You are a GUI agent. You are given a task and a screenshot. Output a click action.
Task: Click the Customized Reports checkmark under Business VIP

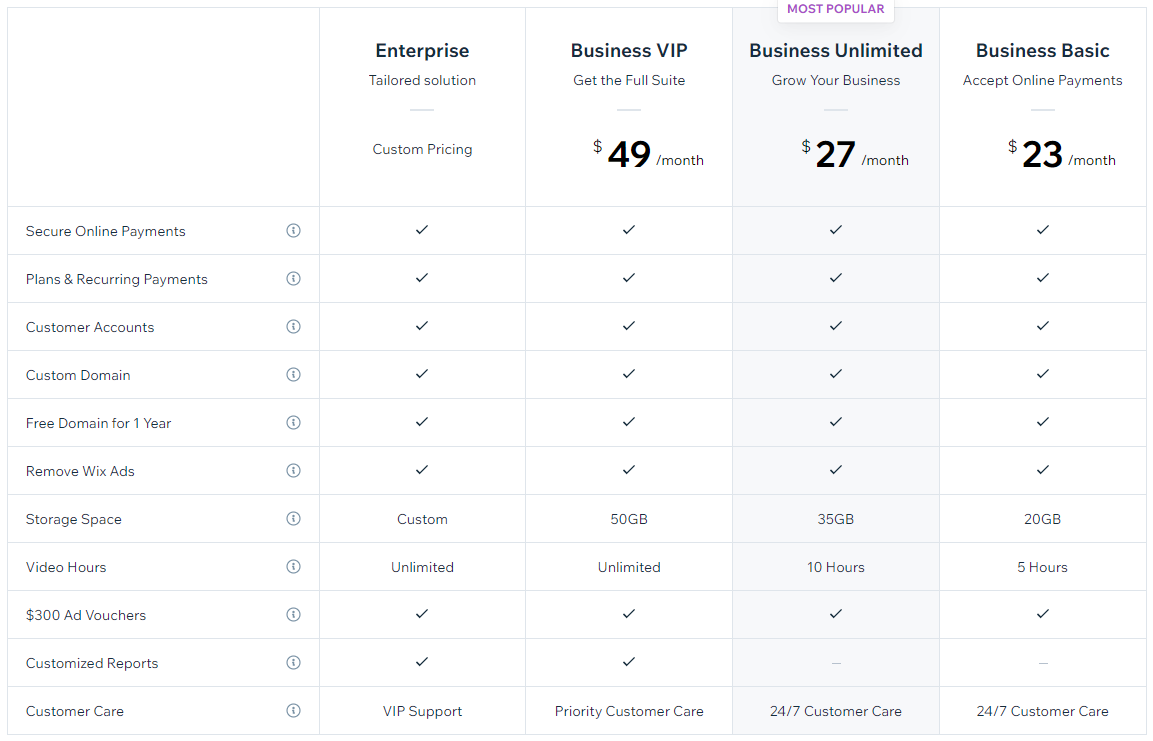tap(628, 662)
